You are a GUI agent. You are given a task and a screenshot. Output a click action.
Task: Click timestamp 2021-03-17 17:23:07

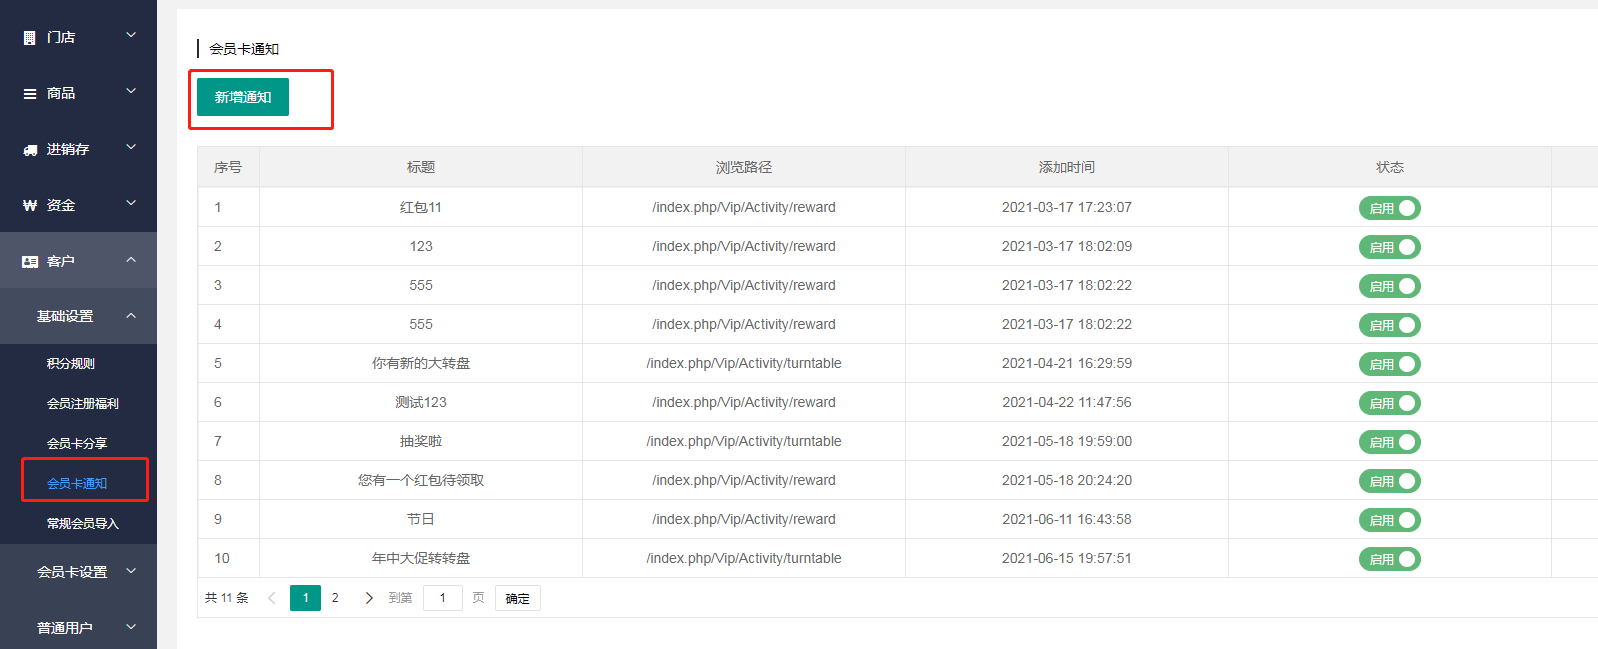tap(1067, 207)
